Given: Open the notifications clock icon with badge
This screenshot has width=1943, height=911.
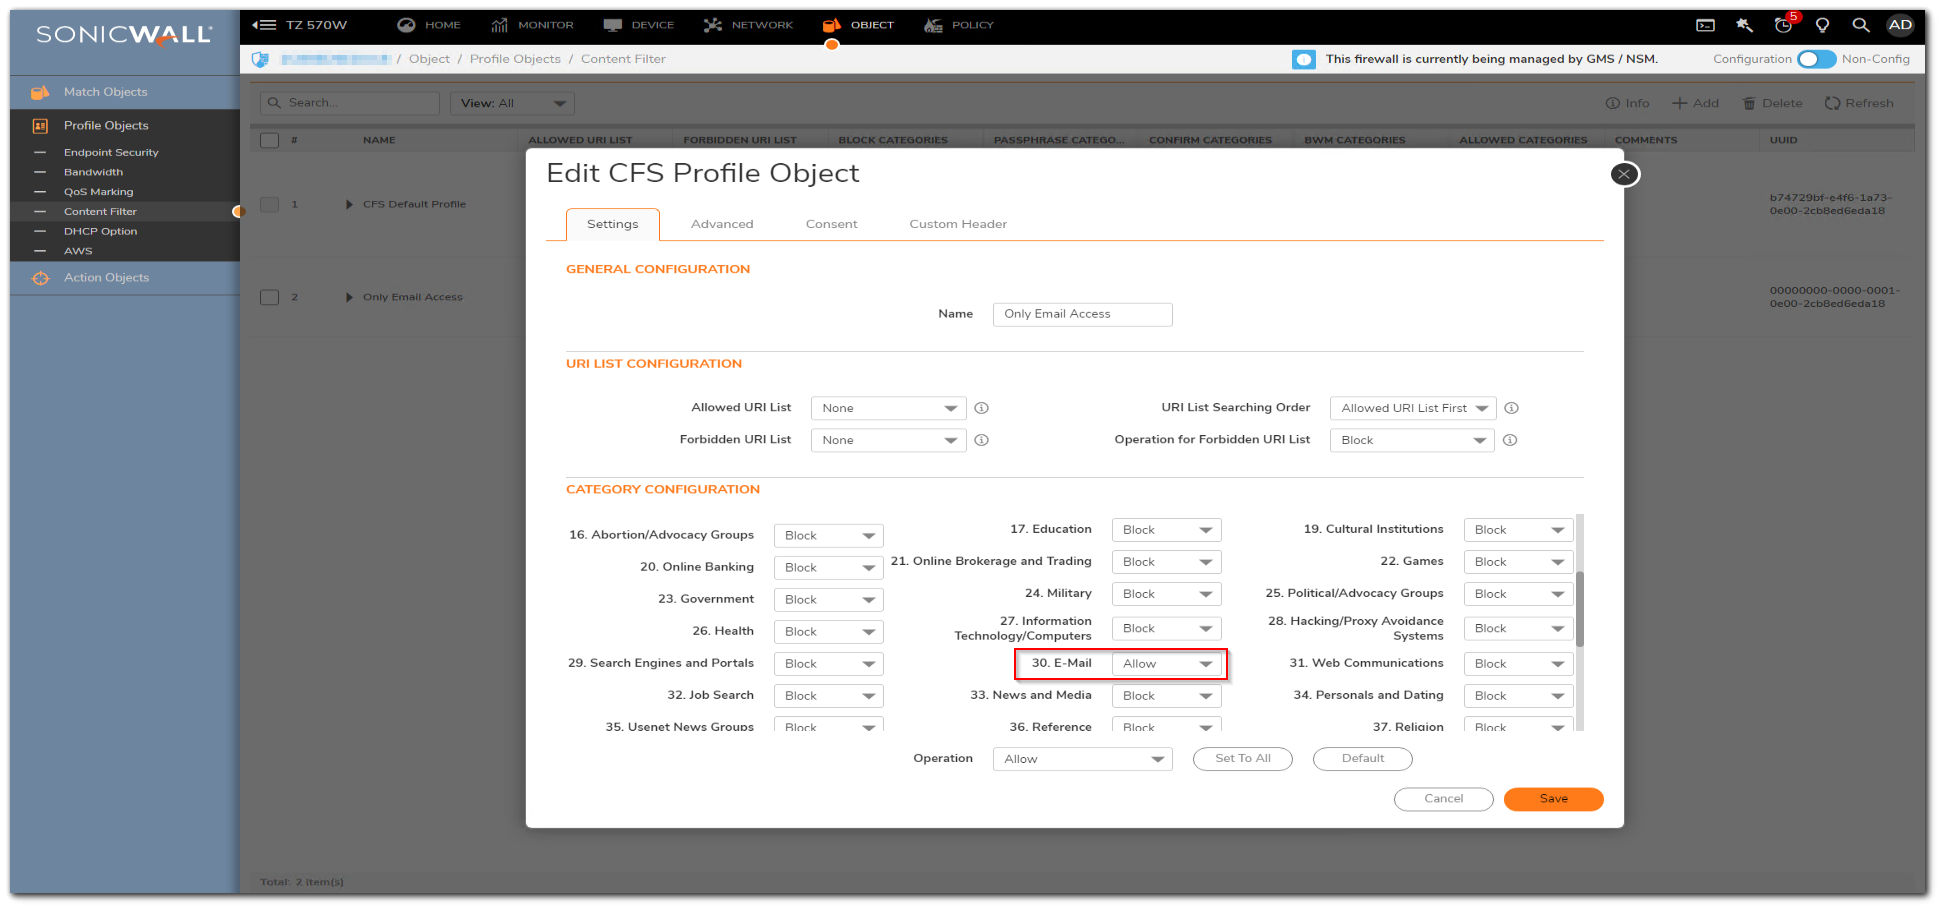Looking at the screenshot, I should [1783, 25].
